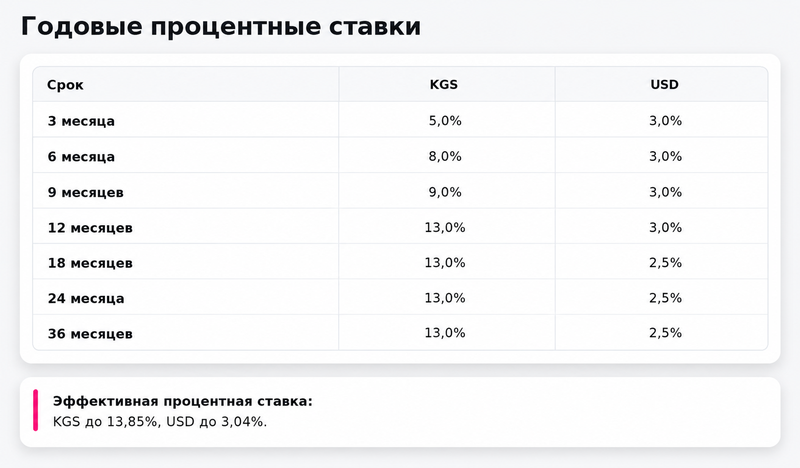
Task: Click the '18 месяцев' row label
Action: [90, 263]
